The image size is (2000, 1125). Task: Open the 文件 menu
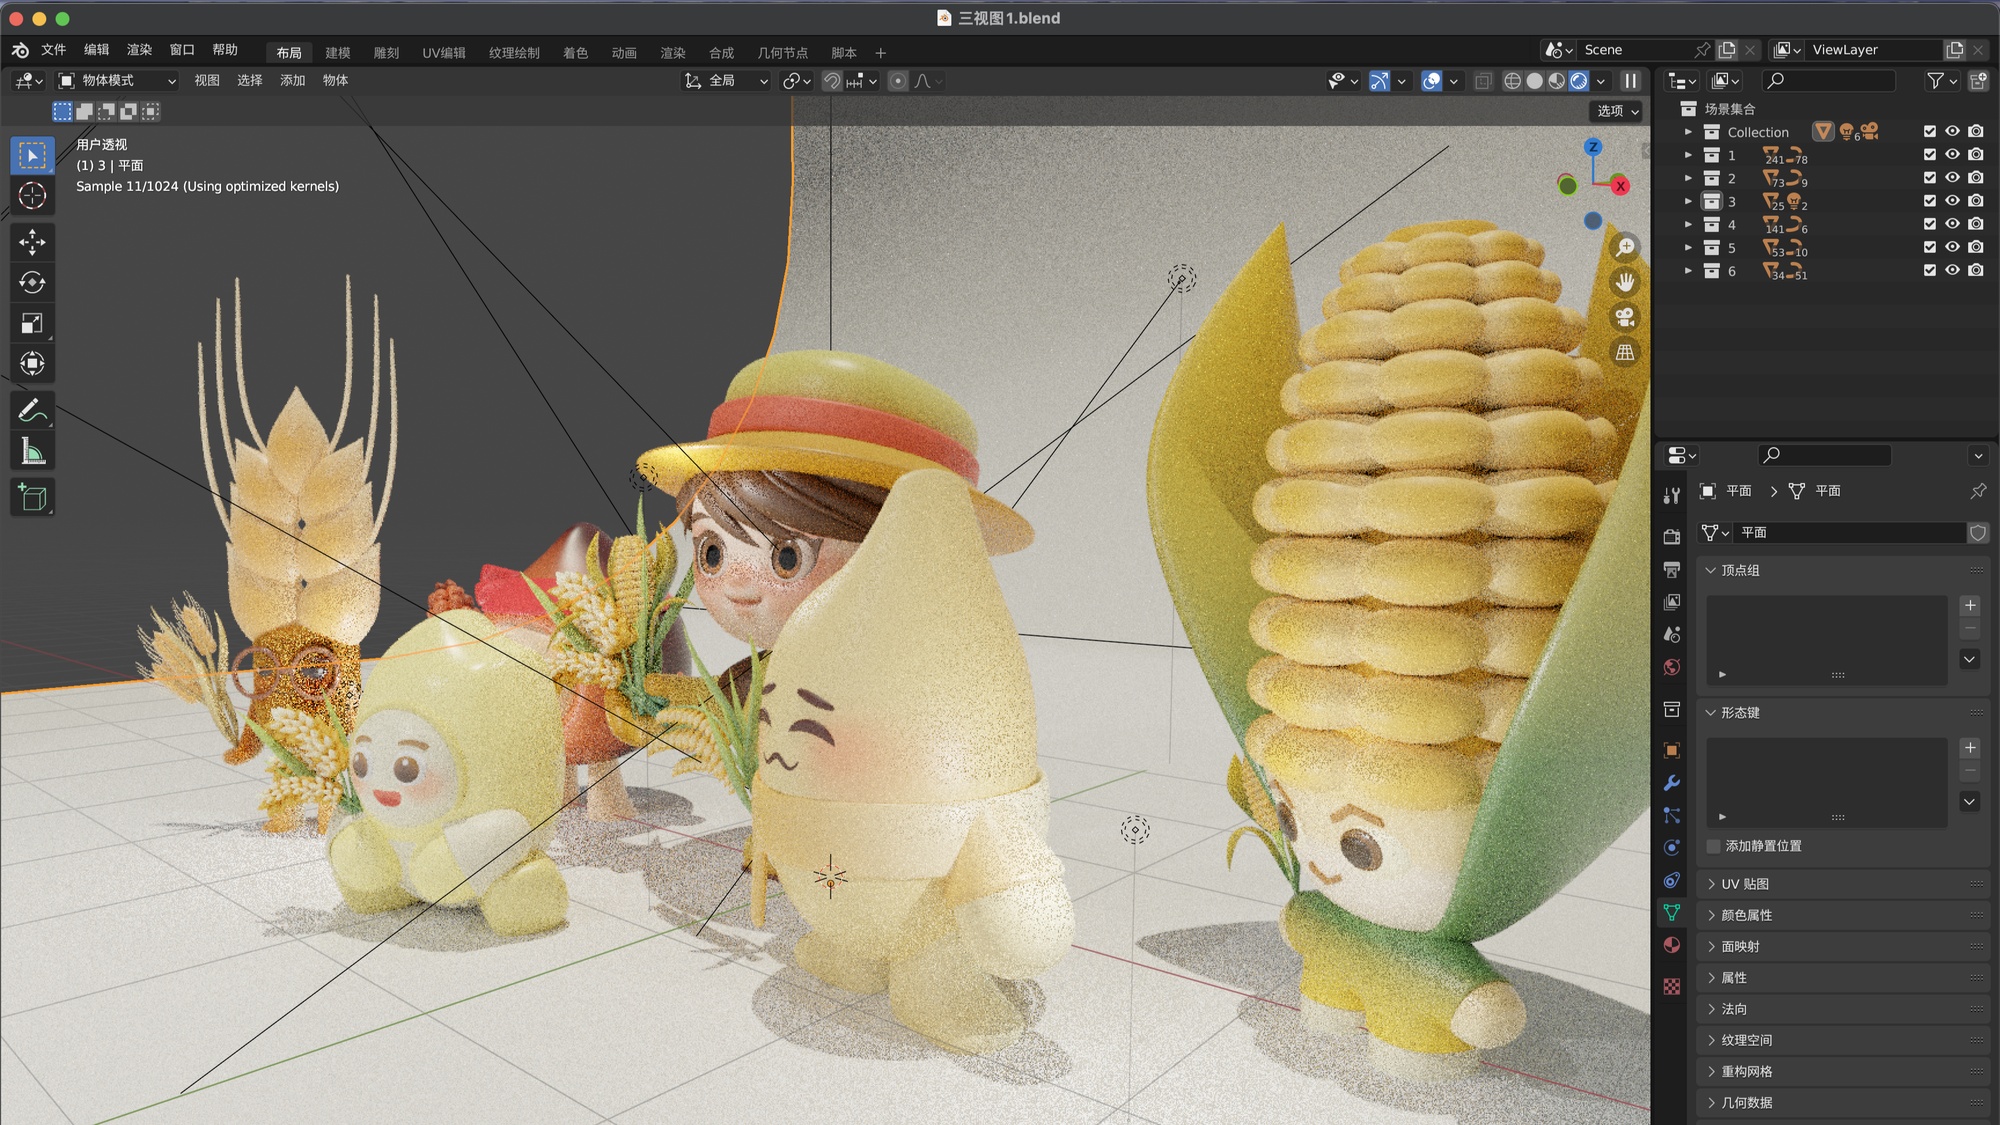click(54, 50)
